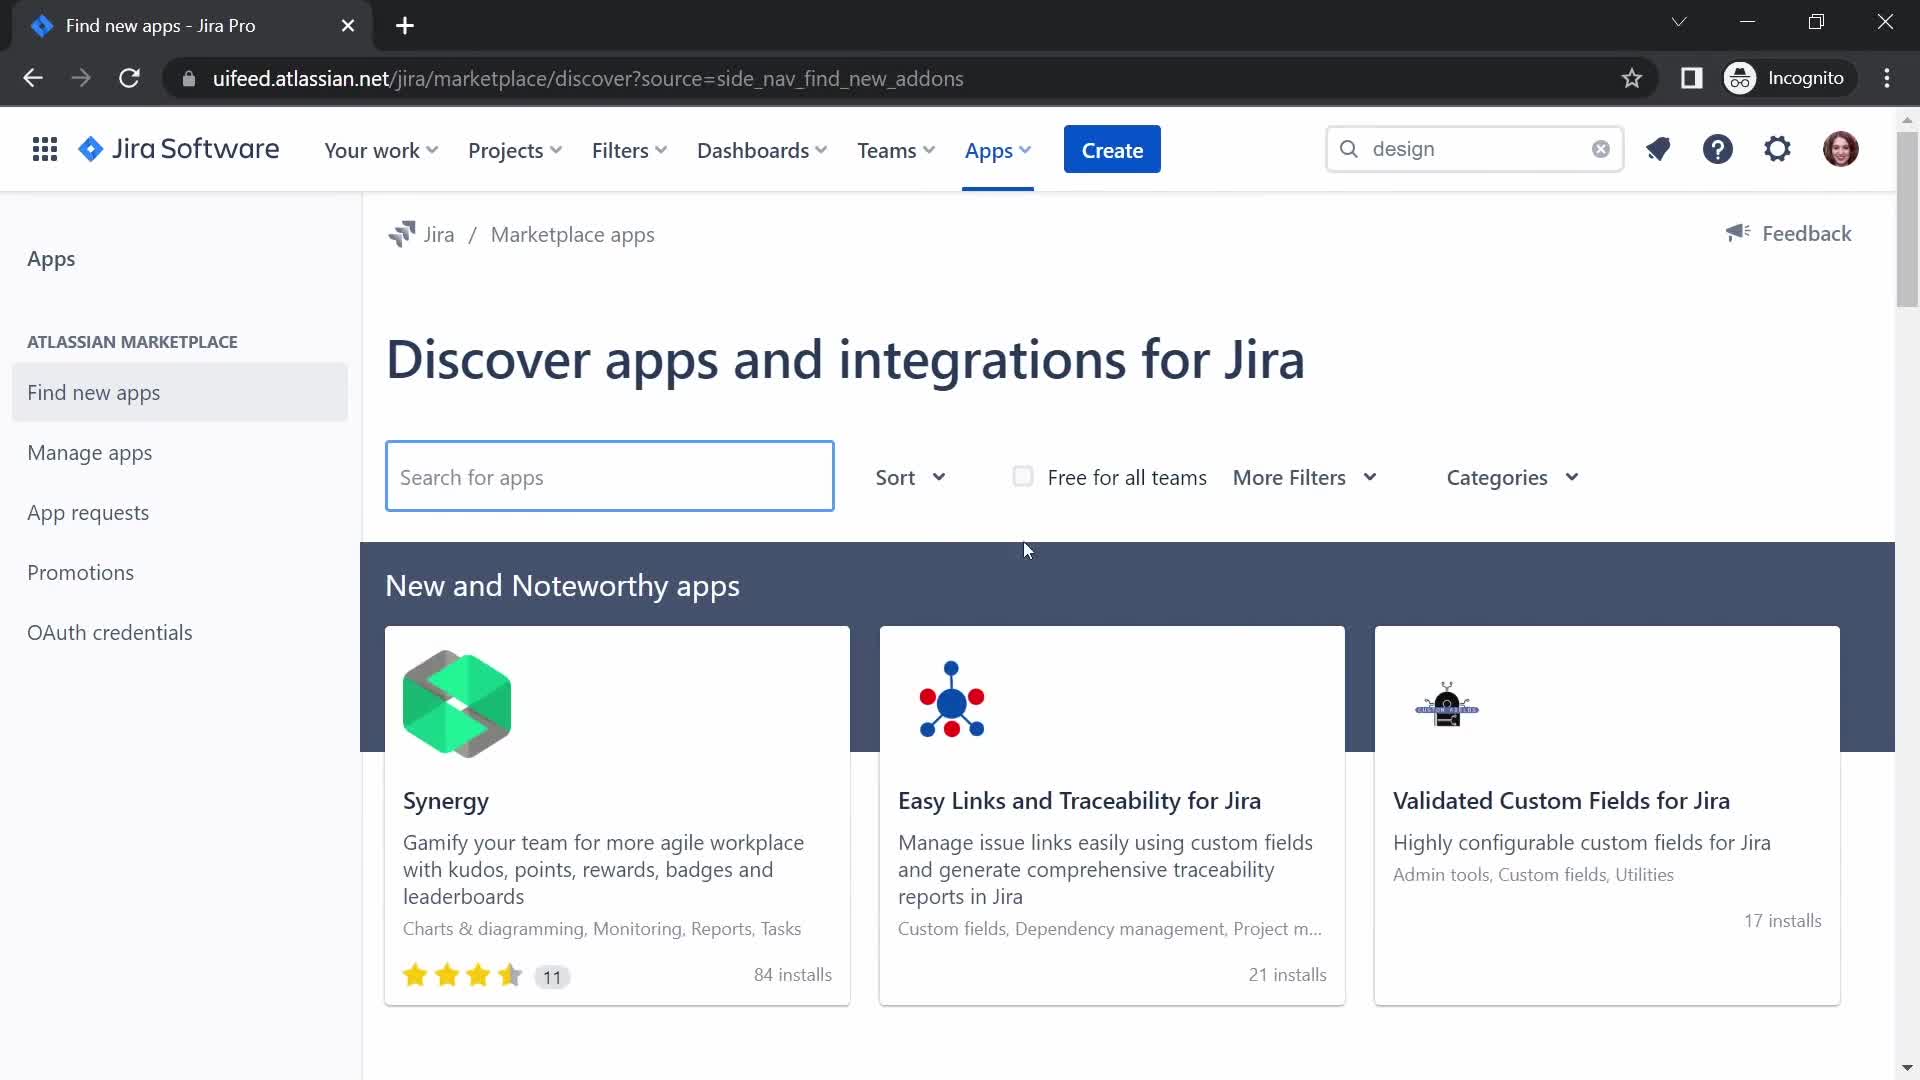Screen dimensions: 1920x1080
Task: Select Manage apps in sidebar
Action: point(180,453)
